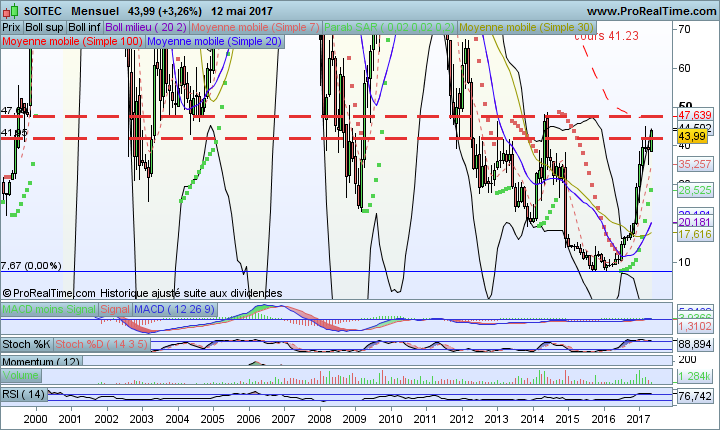Image resolution: width=720 pixels, height=430 pixels.
Task: Select Moyenne mobile (Simple 30) label
Action: click(527, 28)
